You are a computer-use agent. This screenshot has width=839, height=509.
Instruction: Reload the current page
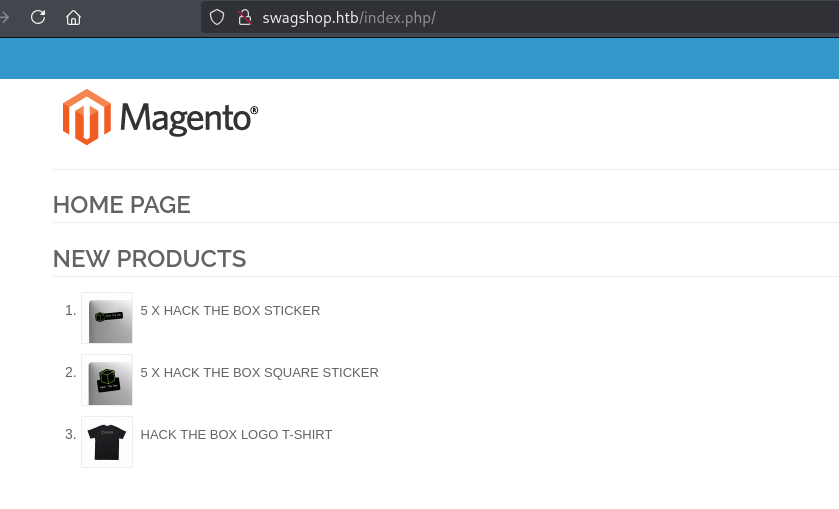(38, 17)
